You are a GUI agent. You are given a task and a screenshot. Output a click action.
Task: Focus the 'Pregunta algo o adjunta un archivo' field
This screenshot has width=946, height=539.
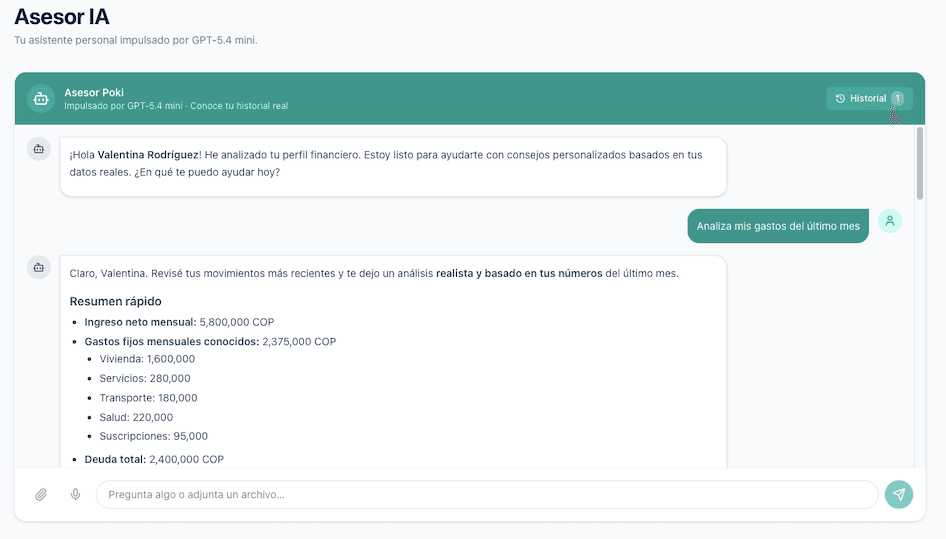pos(487,494)
